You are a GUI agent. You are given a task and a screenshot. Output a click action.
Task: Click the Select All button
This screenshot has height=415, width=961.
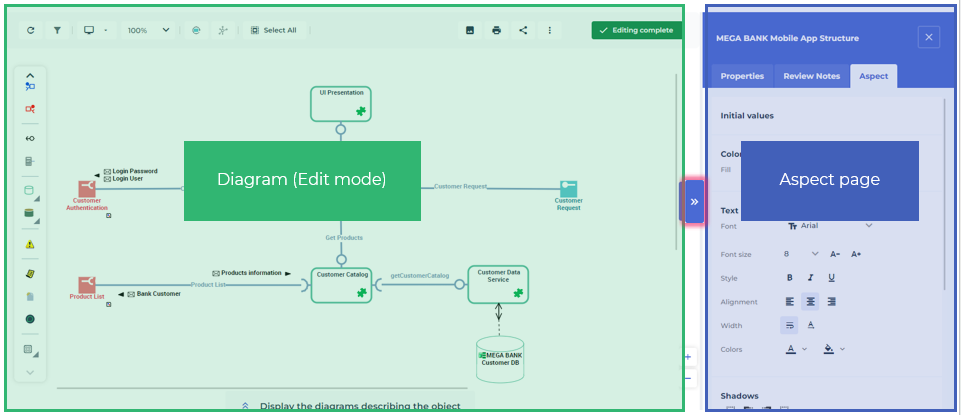pyautogui.click(x=273, y=30)
